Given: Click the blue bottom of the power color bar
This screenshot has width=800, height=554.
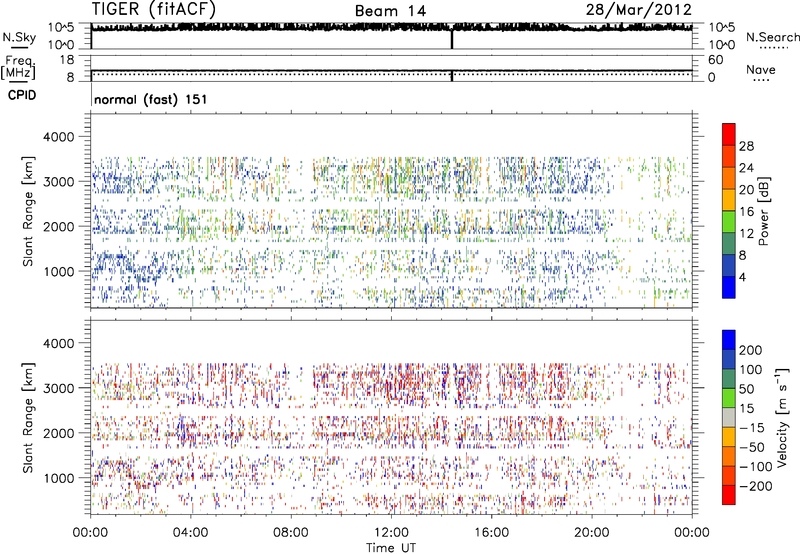Looking at the screenshot, I should pos(729,287).
